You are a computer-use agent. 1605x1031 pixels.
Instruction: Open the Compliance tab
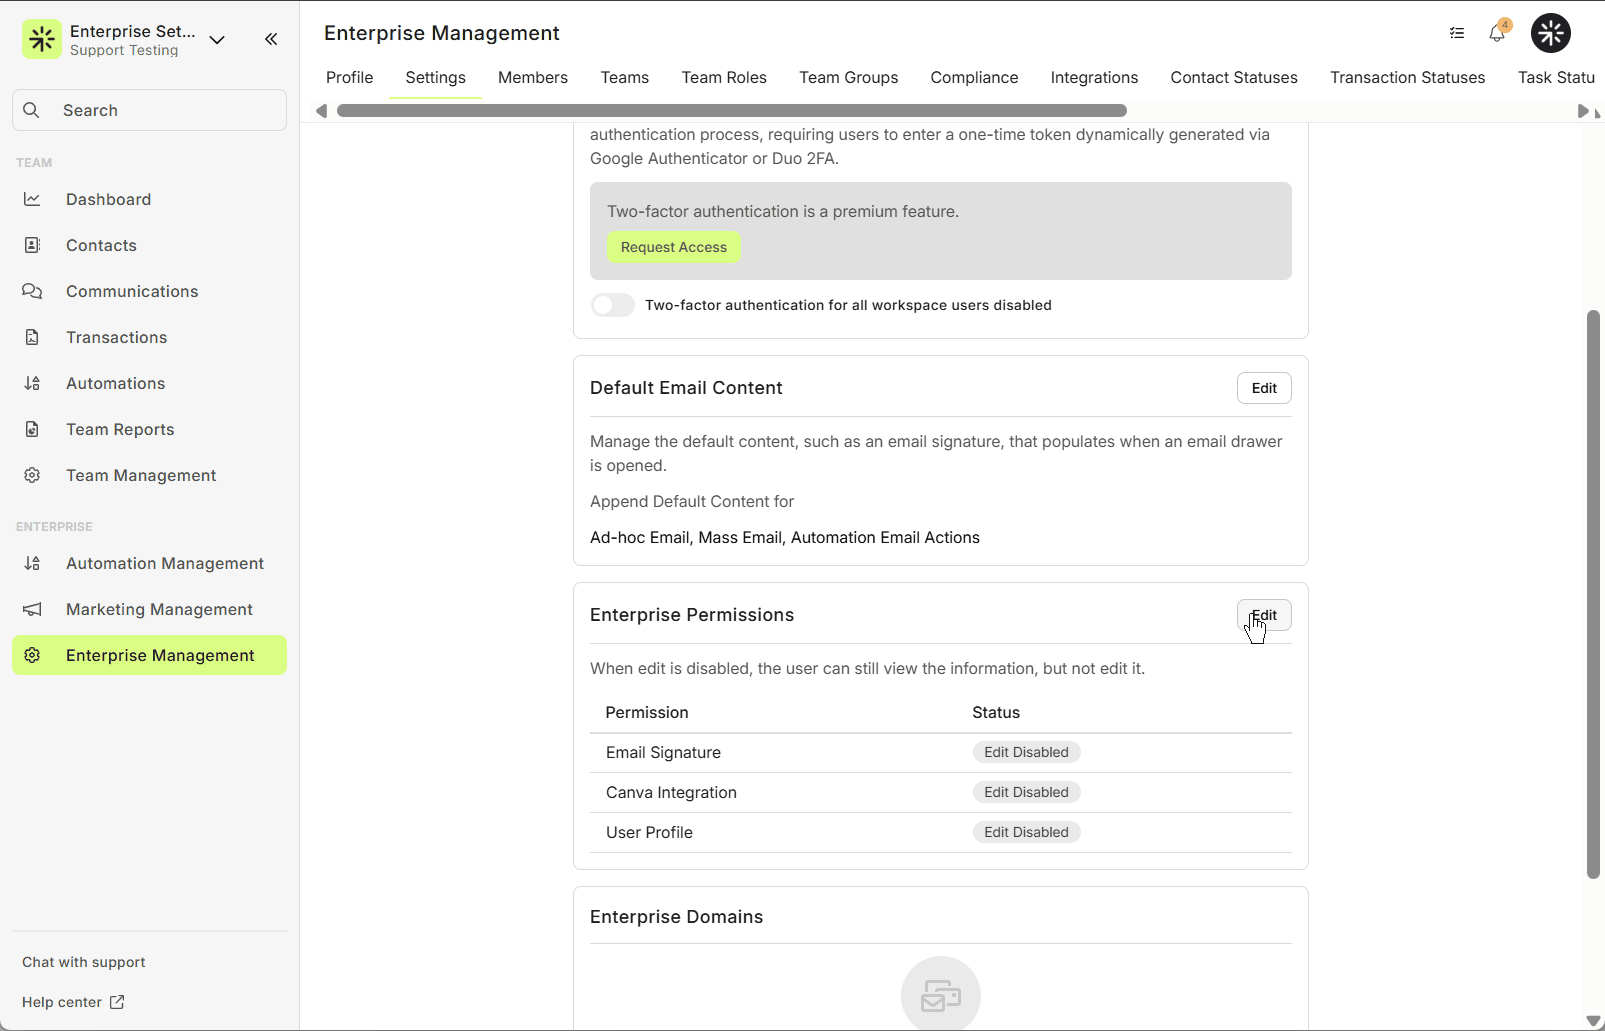974,77
